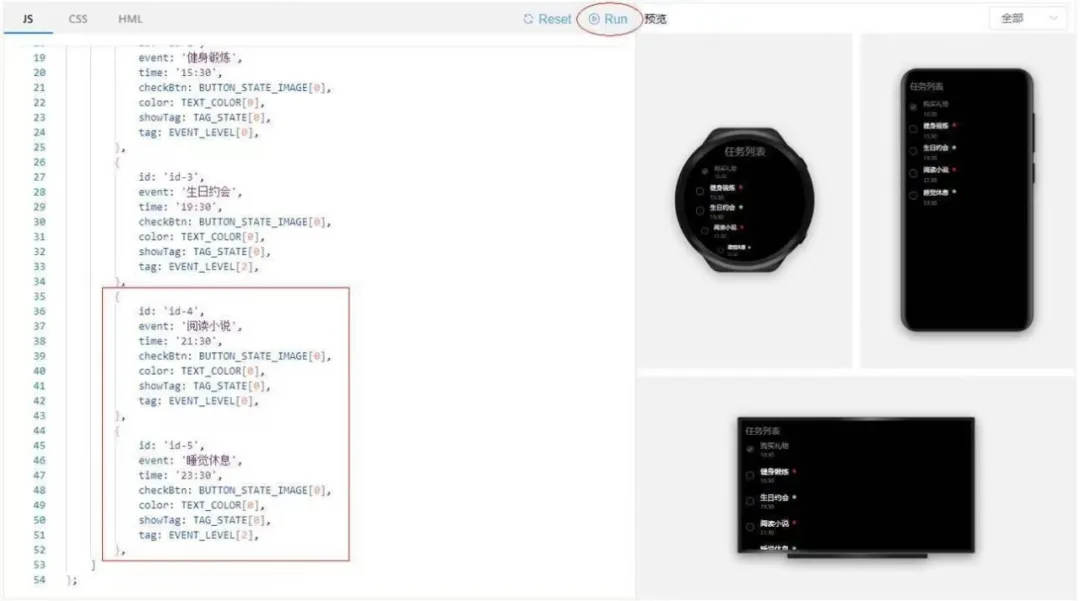1080x601 pixels.
Task: Switch to the JS tab
Action: click(x=28, y=19)
